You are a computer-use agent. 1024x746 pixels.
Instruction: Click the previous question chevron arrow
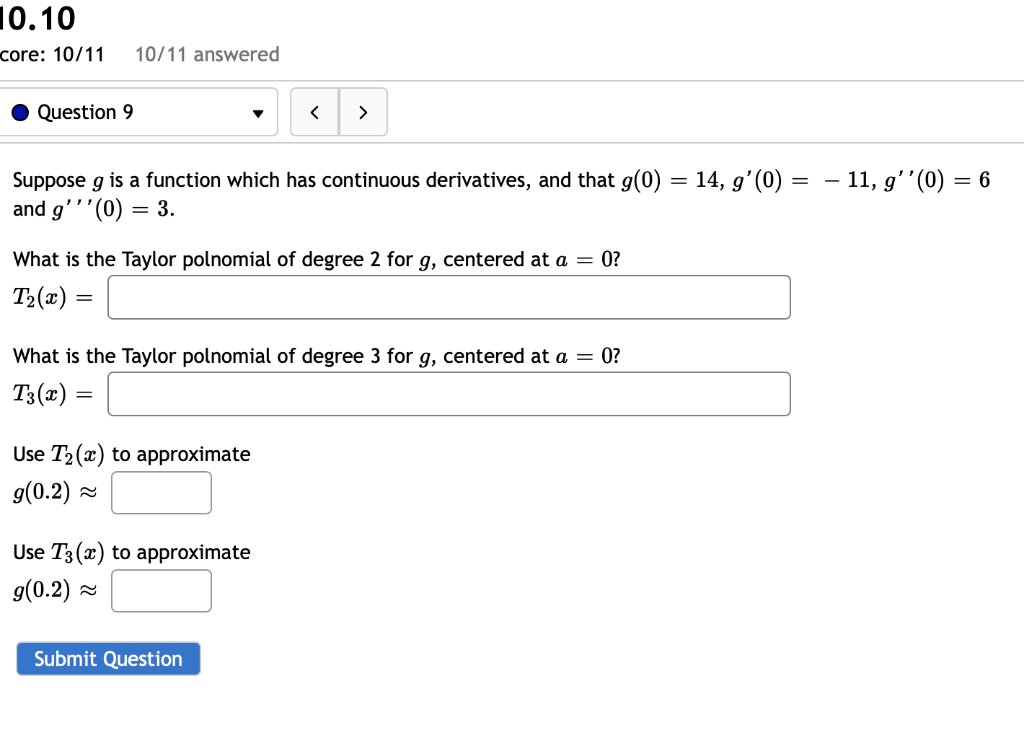click(314, 112)
